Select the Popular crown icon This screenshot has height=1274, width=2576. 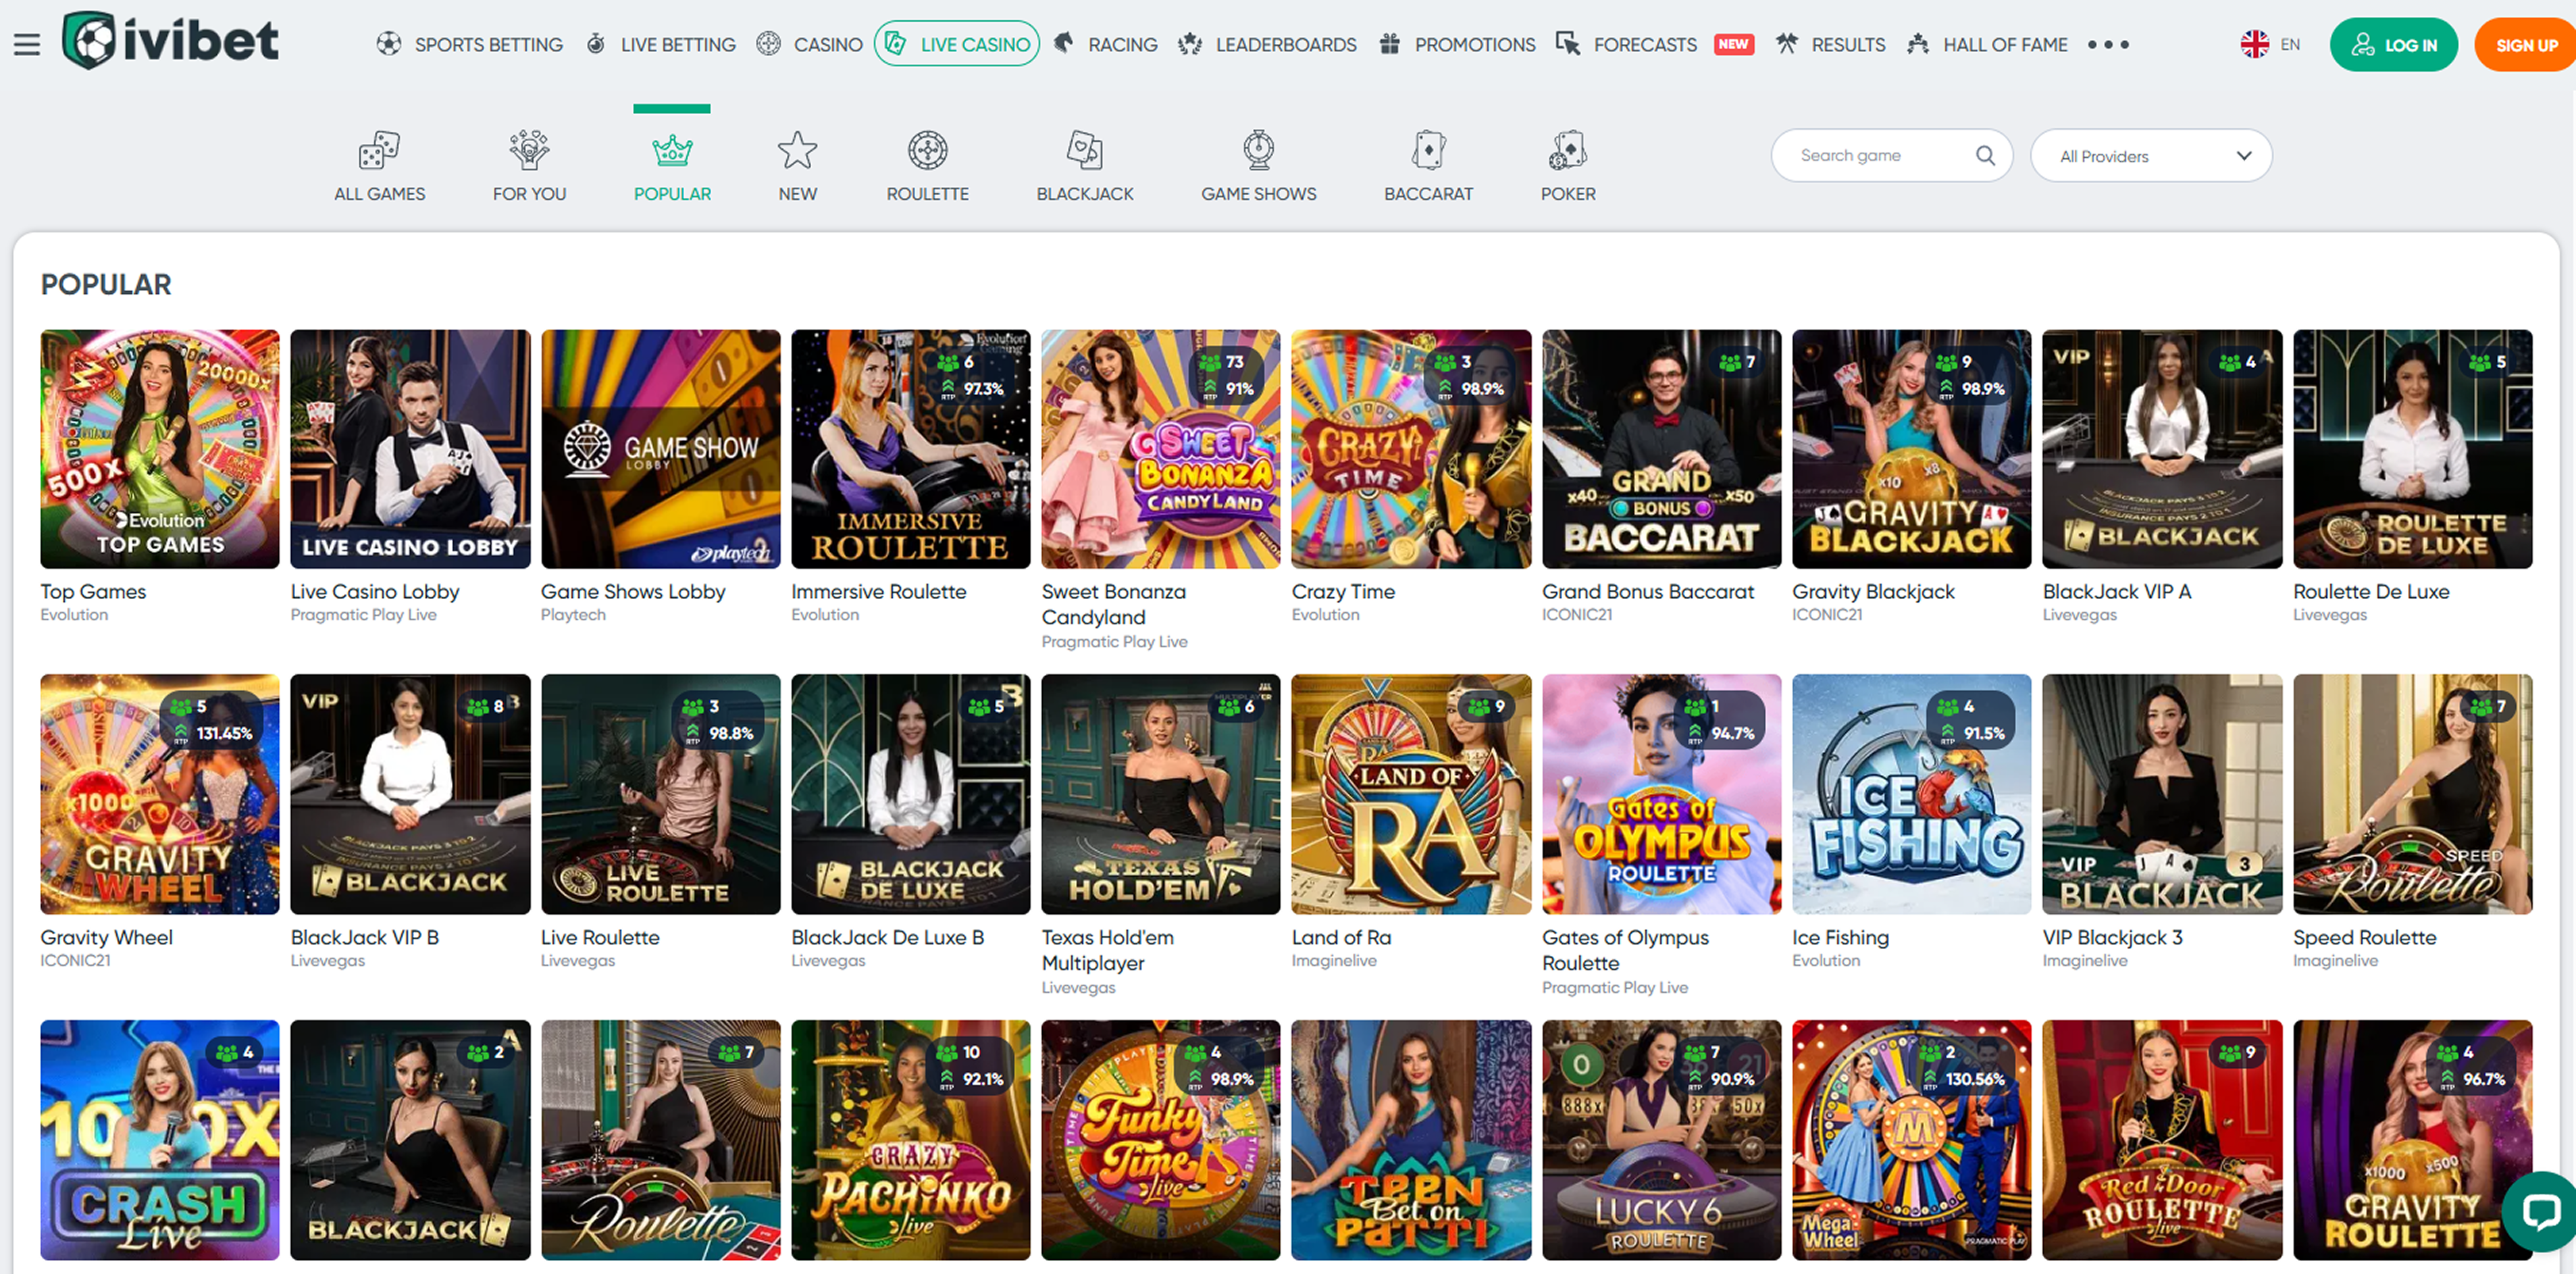[672, 151]
